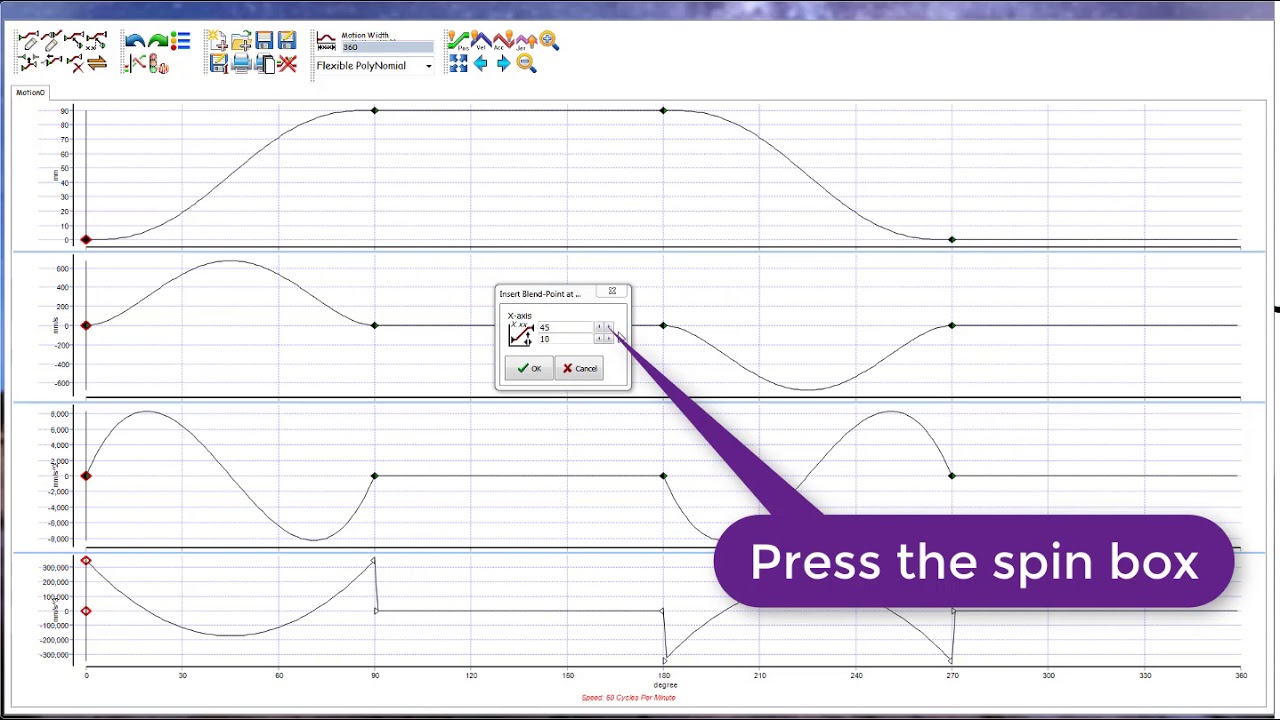Click the traffic light toolbar icon
Screen dimensions: 1280x720
coord(159,64)
